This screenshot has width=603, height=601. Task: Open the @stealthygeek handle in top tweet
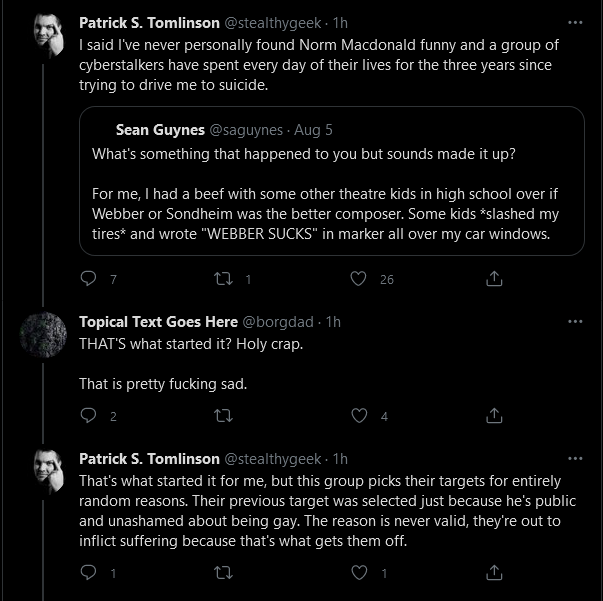(272, 23)
